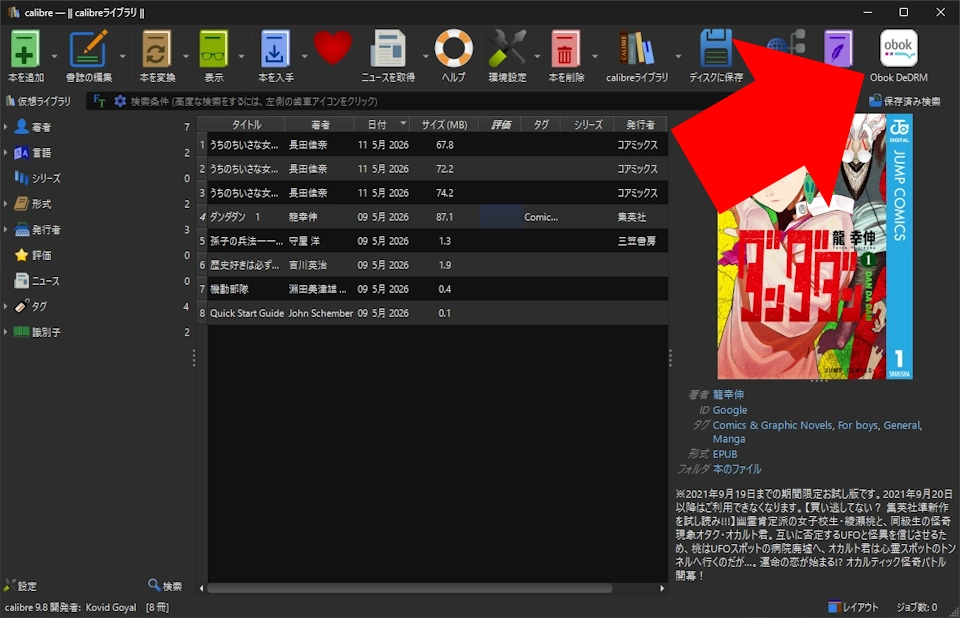Screen dimensions: 960x618
Task: Click the horizontal scrollbar of book list
Action: coord(409,588)
